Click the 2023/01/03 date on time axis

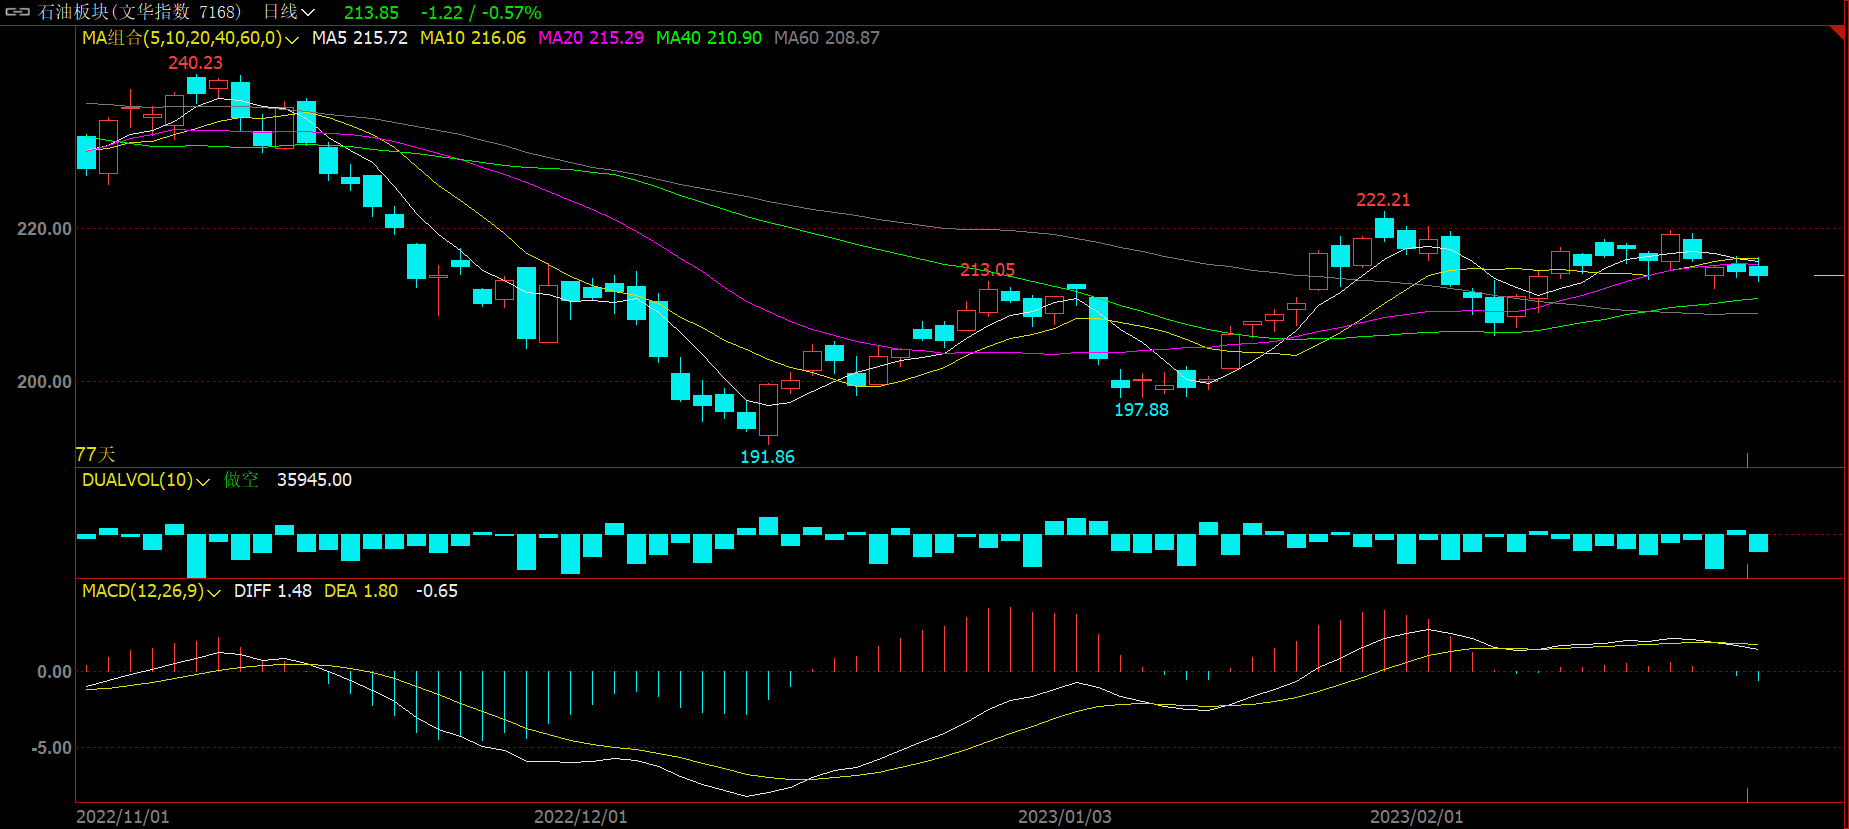click(1065, 817)
